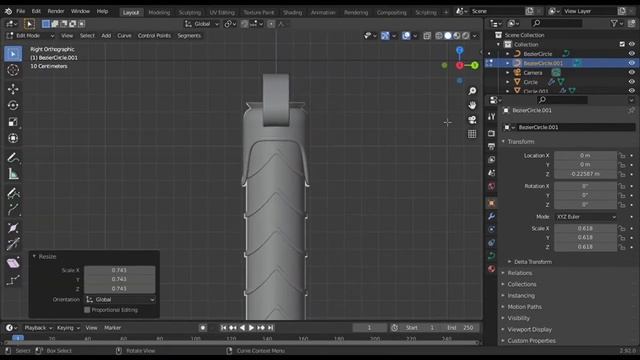The height and width of the screenshot is (360, 640).
Task: Select the Move tool
Action: point(13,89)
